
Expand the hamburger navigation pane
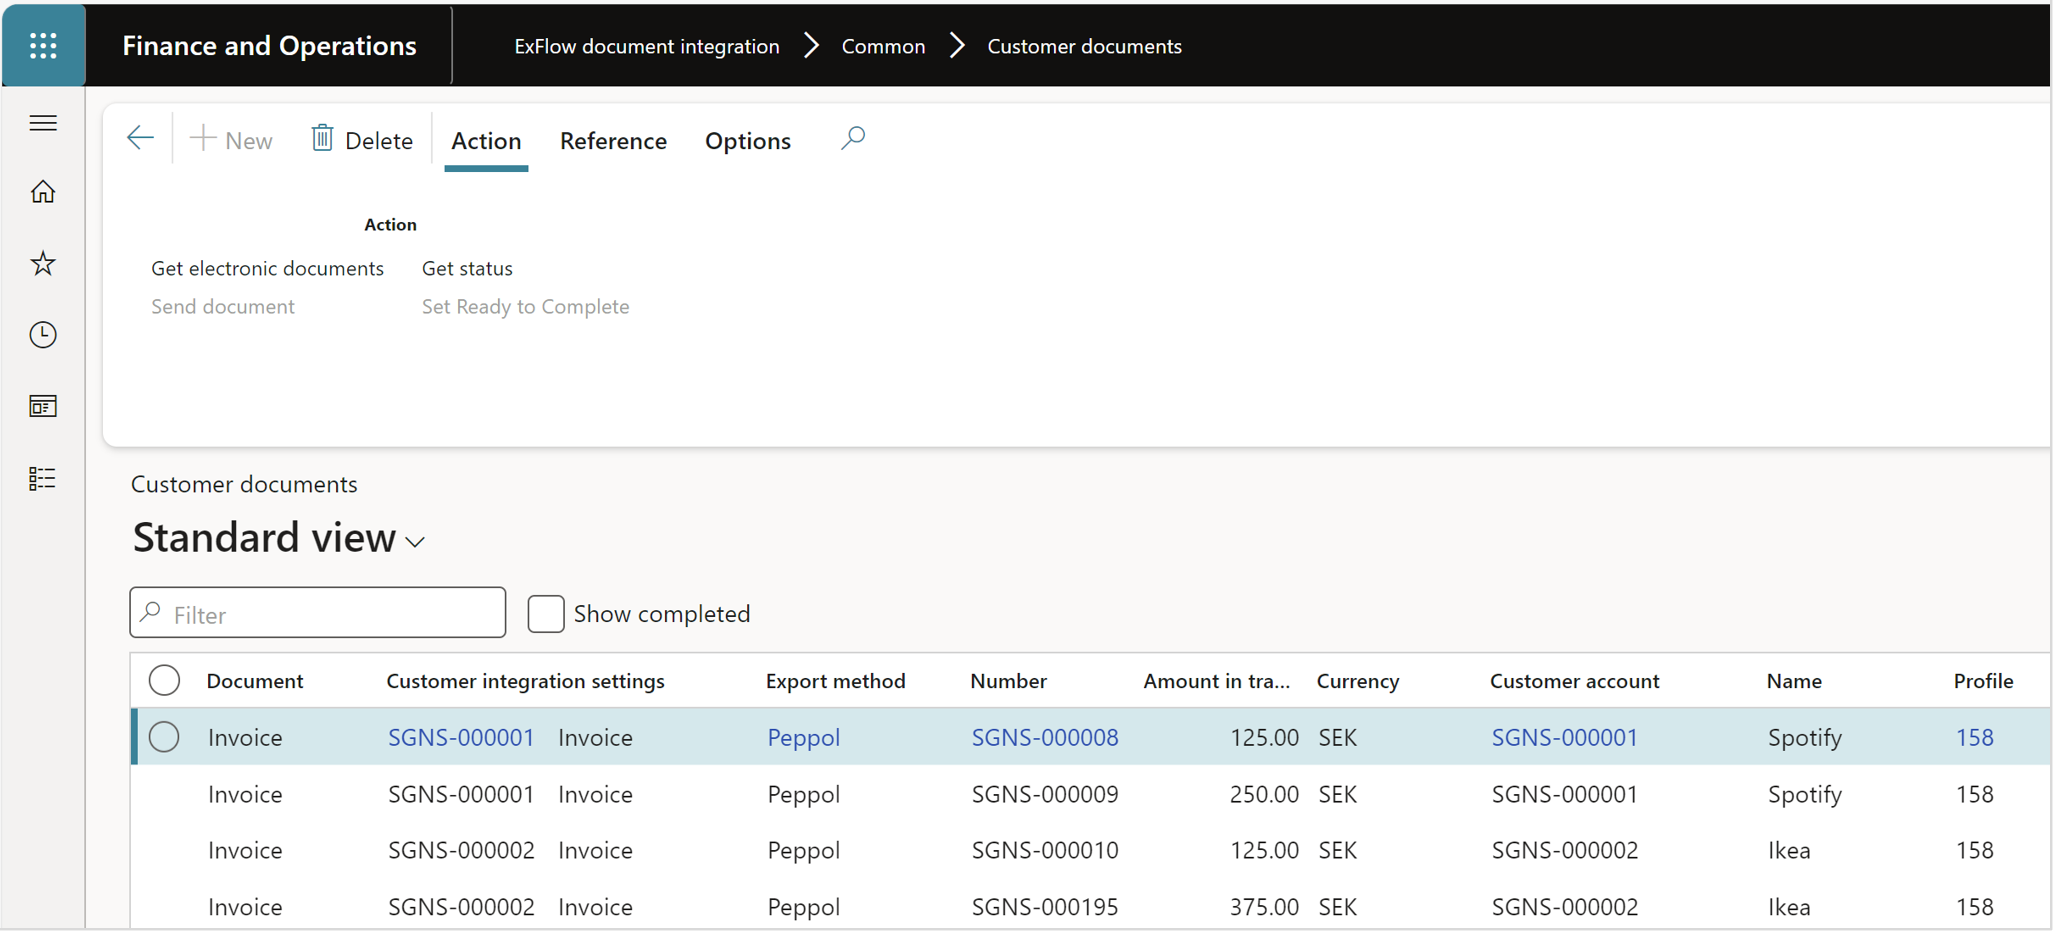click(x=43, y=123)
